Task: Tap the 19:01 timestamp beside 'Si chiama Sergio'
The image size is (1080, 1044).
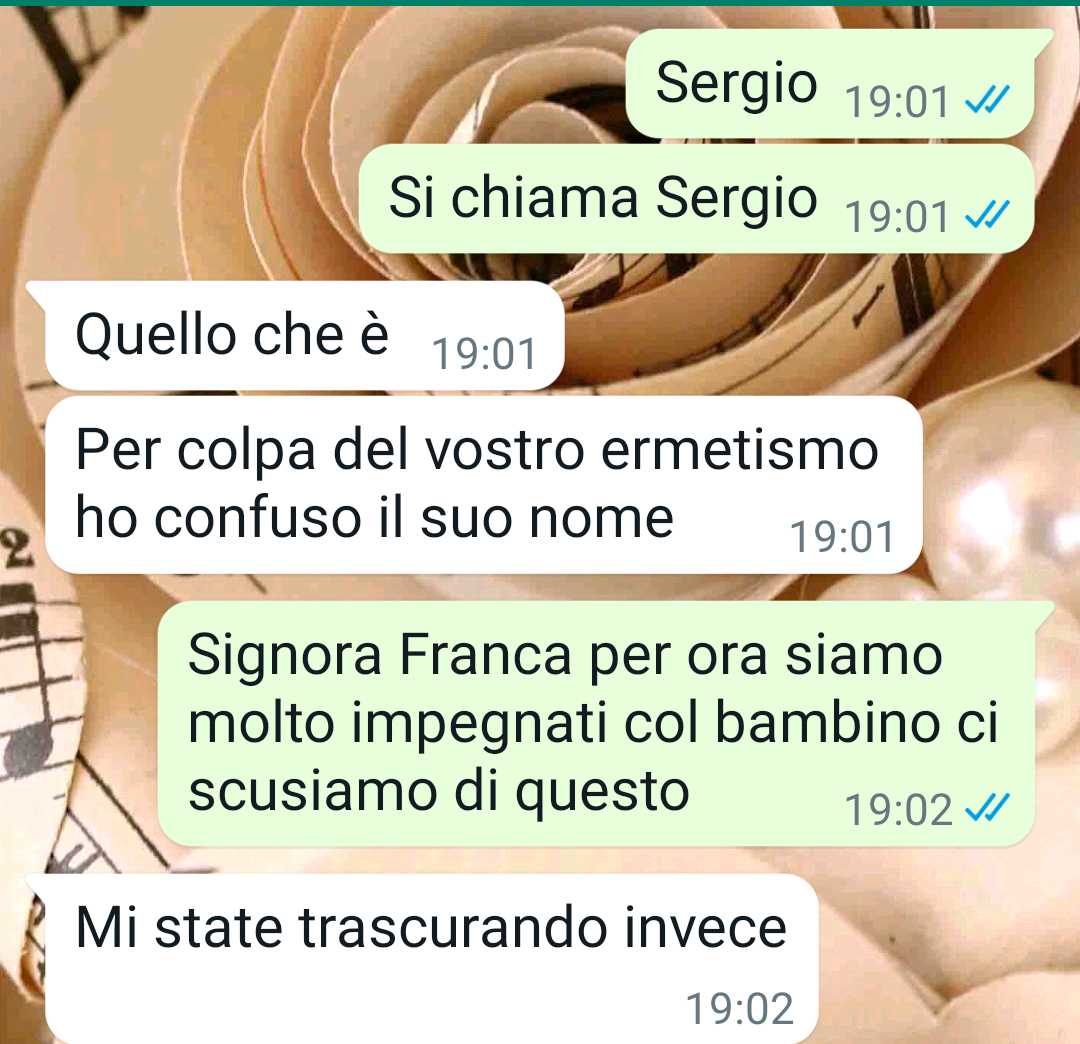Action: coord(897,217)
